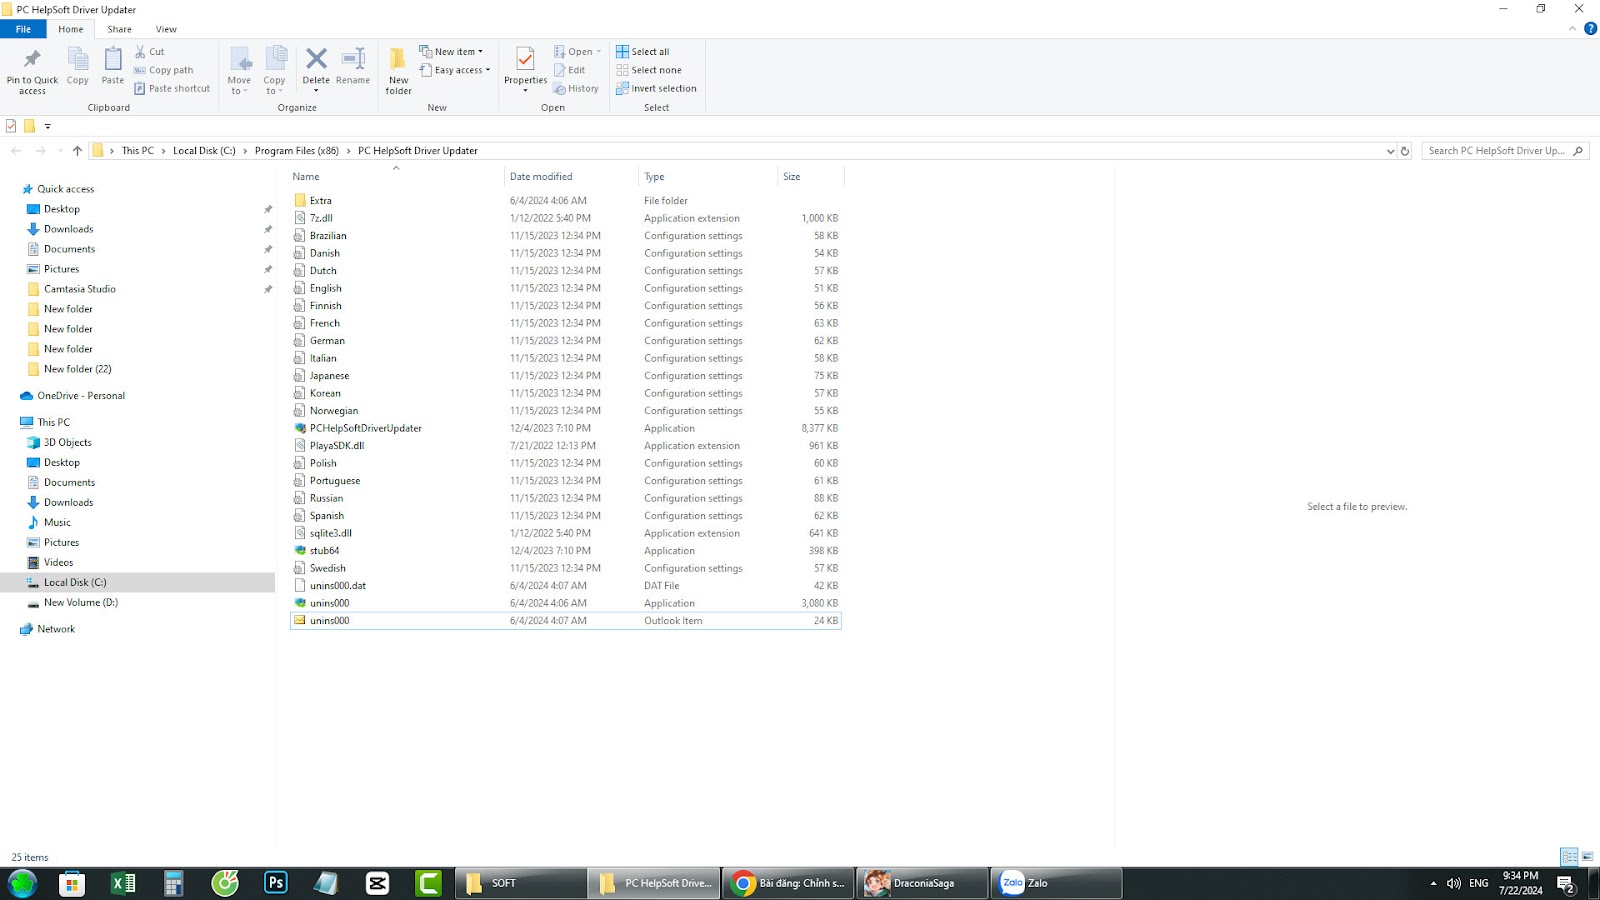The width and height of the screenshot is (1600, 900).
Task: Switch to Zalo in the taskbar
Action: coord(1056,883)
